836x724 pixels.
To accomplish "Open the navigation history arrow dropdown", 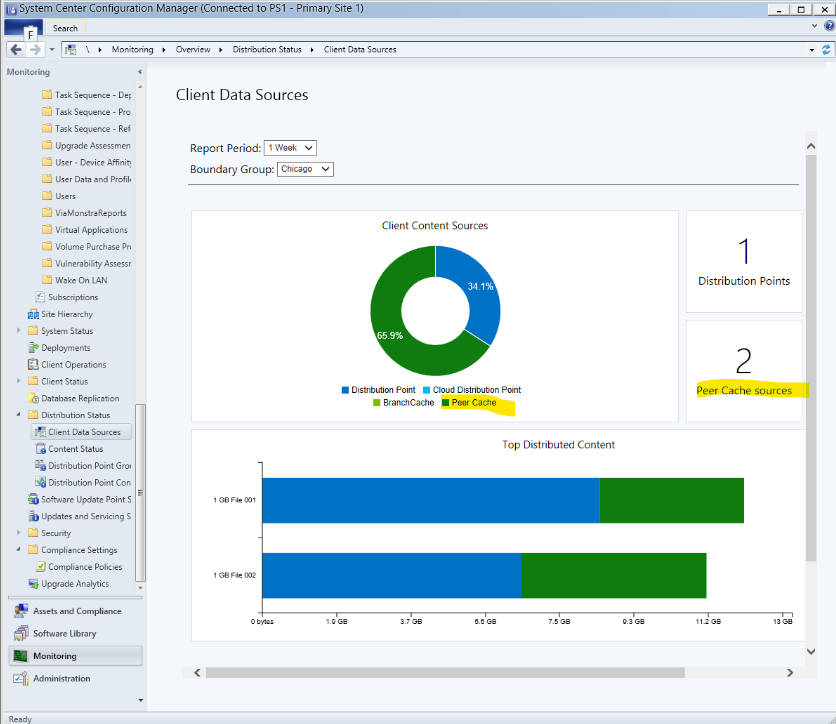I will 52,50.
